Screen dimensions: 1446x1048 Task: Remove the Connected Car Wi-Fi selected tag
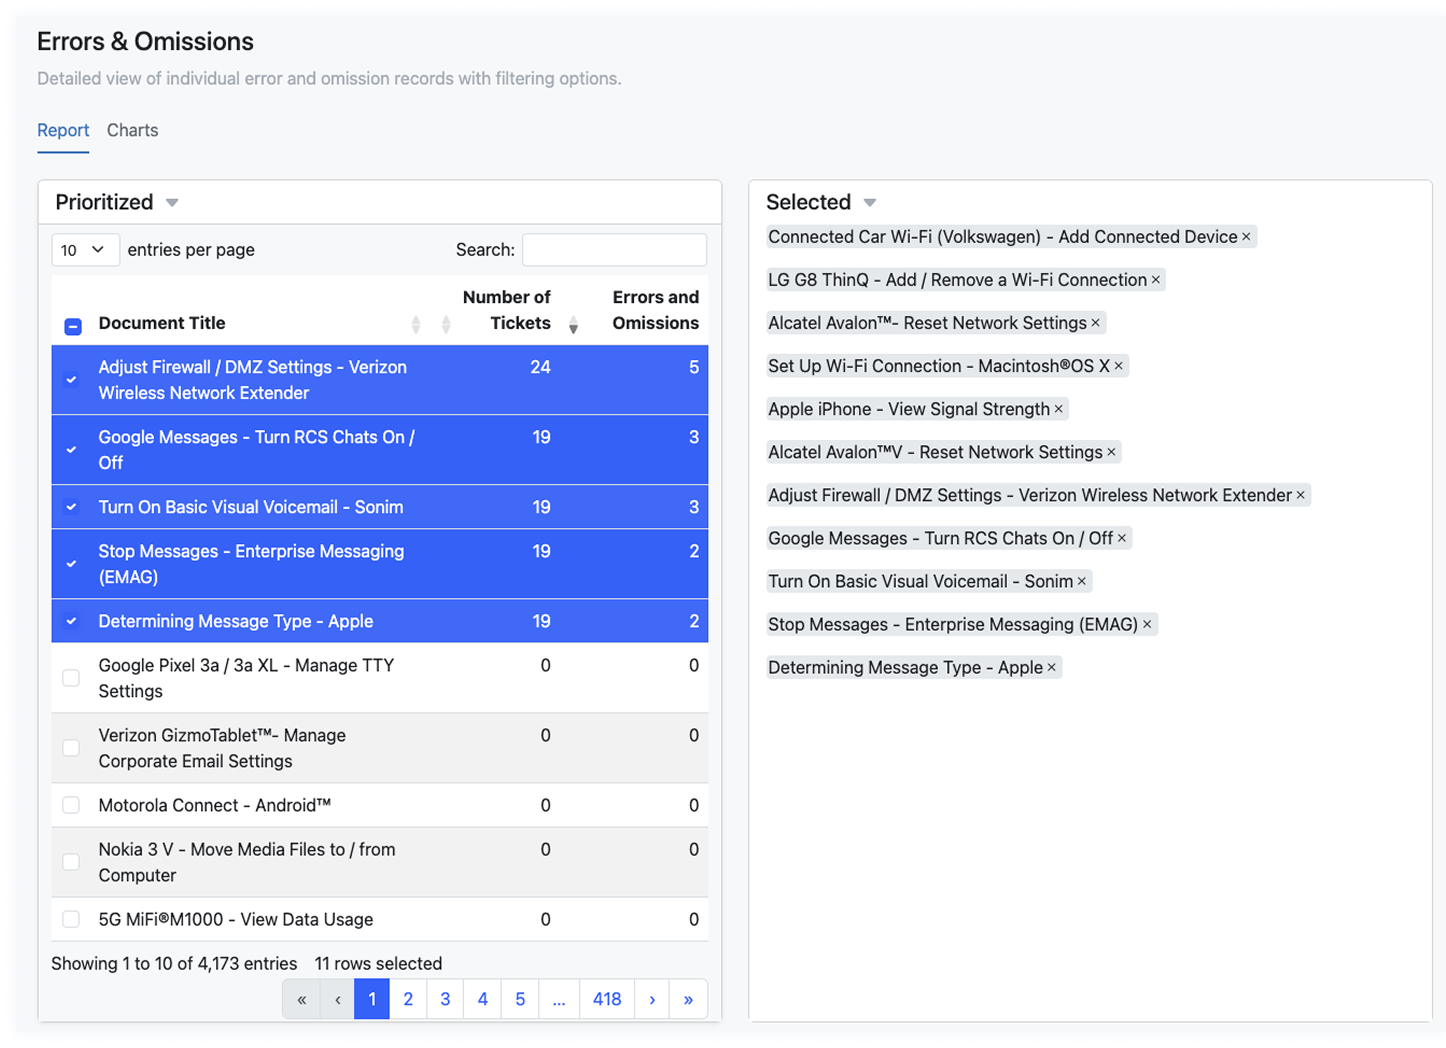[1246, 237]
